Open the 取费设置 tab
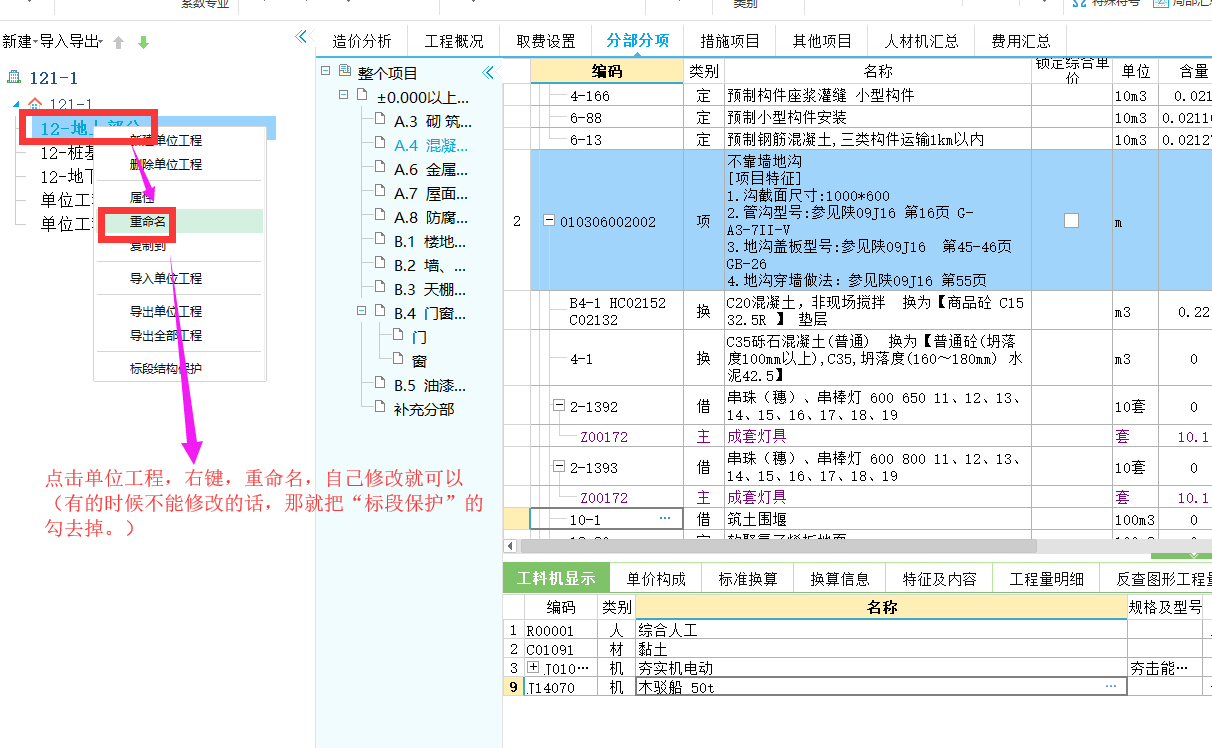The image size is (1212, 748). 546,41
